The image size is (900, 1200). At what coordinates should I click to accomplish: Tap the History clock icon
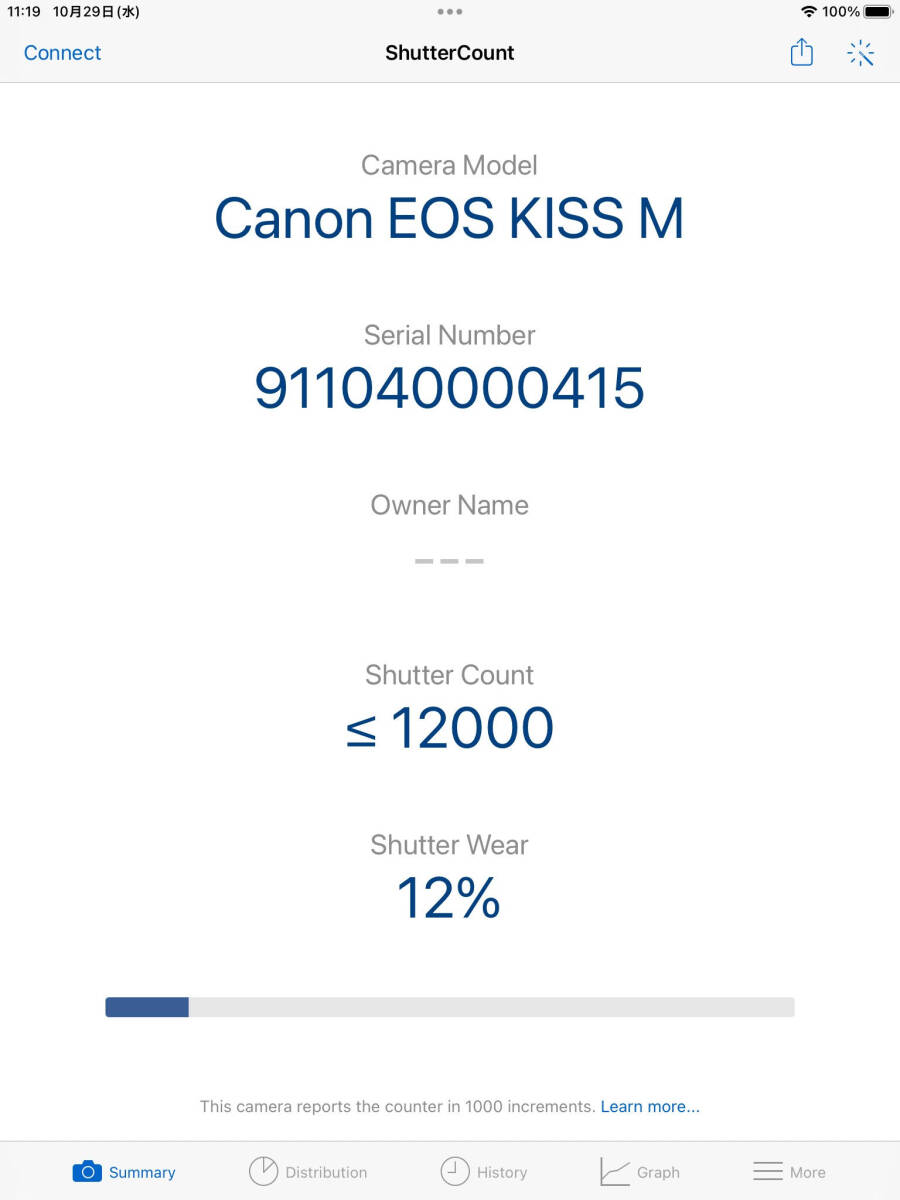[455, 1171]
